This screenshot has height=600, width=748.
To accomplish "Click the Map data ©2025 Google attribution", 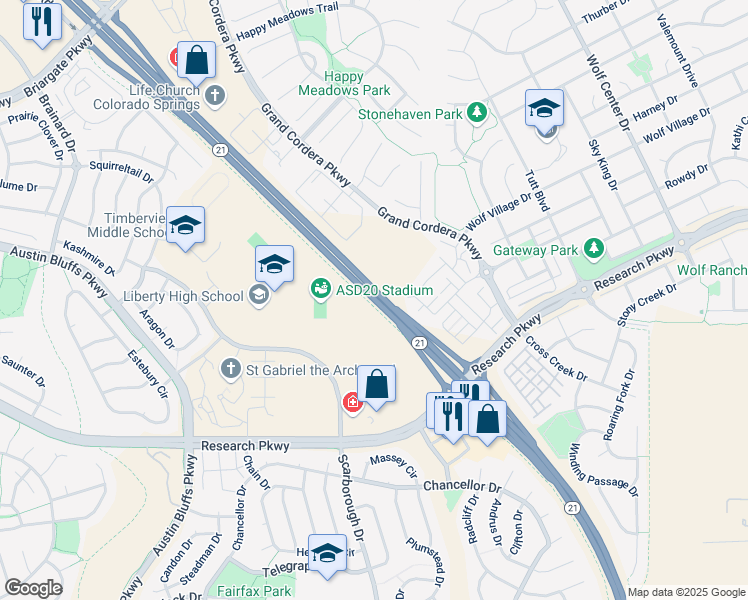I will (686, 592).
